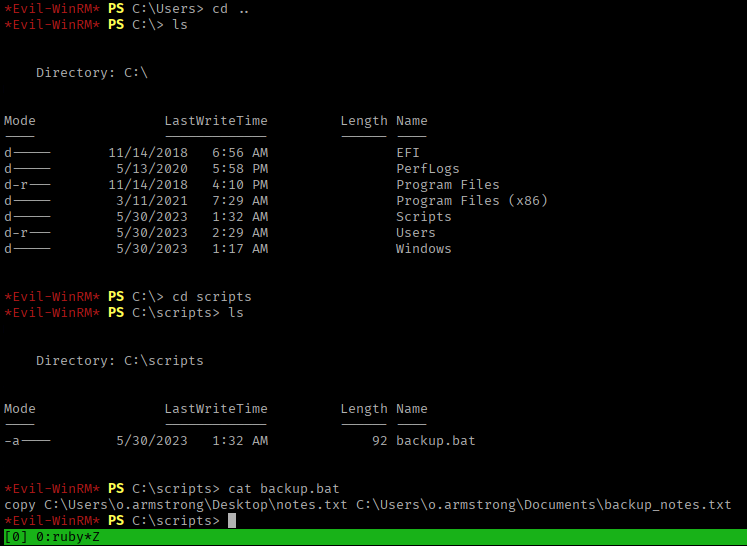747x546 pixels.
Task: Click the EFI directory name
Action: pos(408,153)
